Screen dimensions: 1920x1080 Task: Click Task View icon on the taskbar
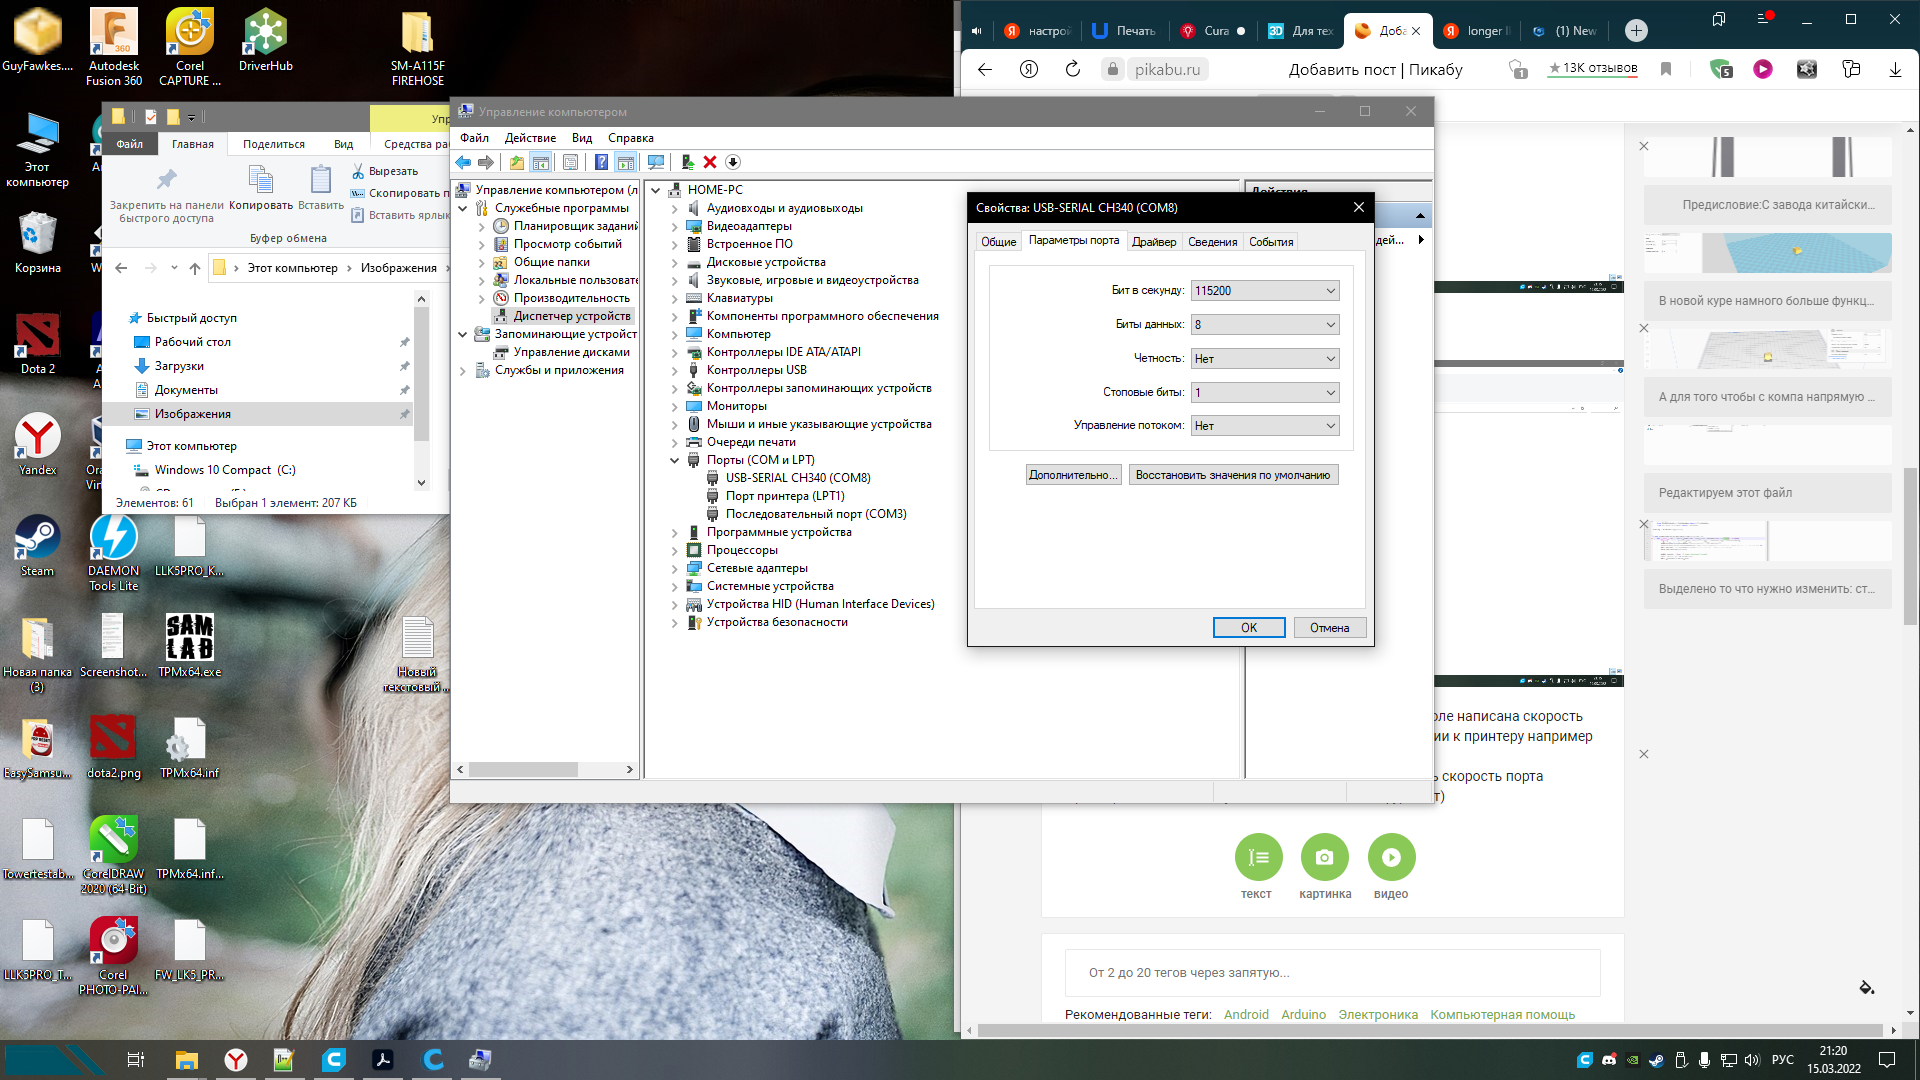[136, 1060]
